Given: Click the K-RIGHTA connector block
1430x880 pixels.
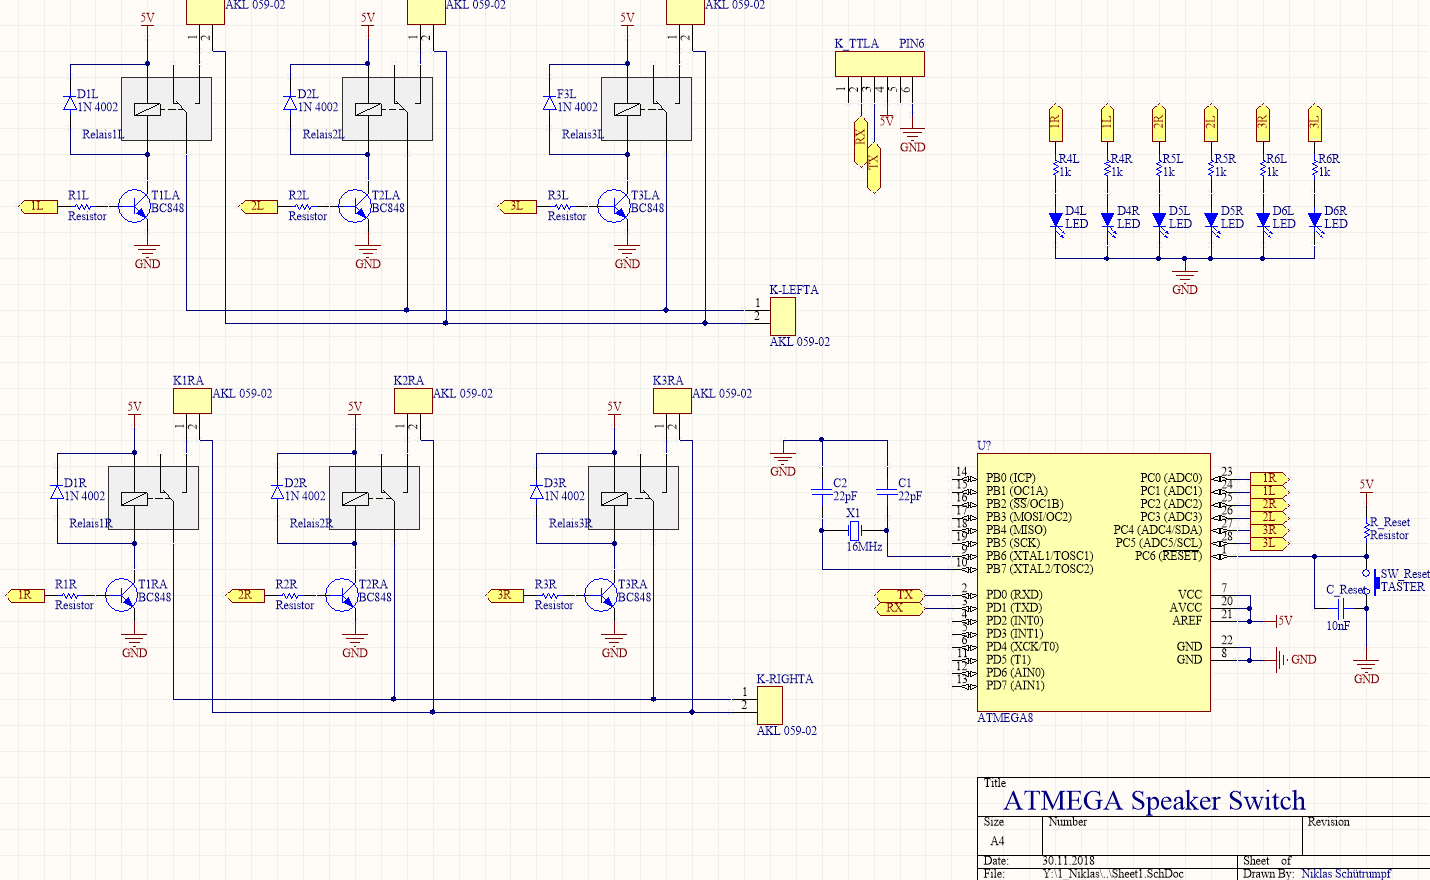Looking at the screenshot, I should point(769,705).
